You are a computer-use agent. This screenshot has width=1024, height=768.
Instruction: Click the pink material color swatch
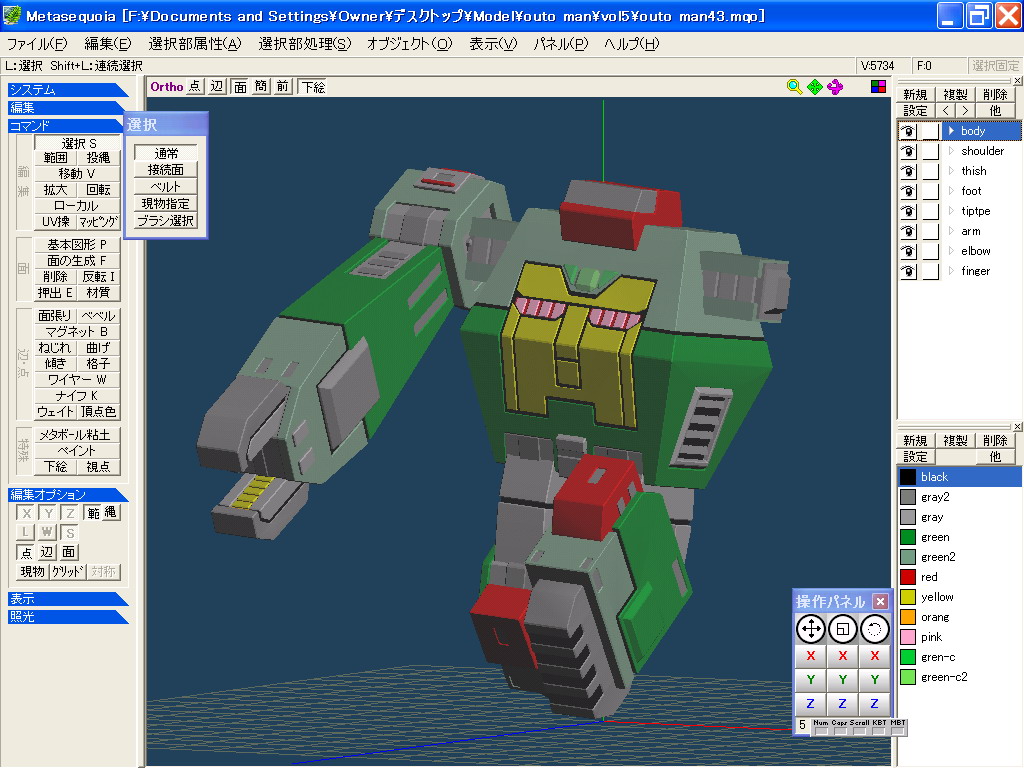tap(908, 637)
